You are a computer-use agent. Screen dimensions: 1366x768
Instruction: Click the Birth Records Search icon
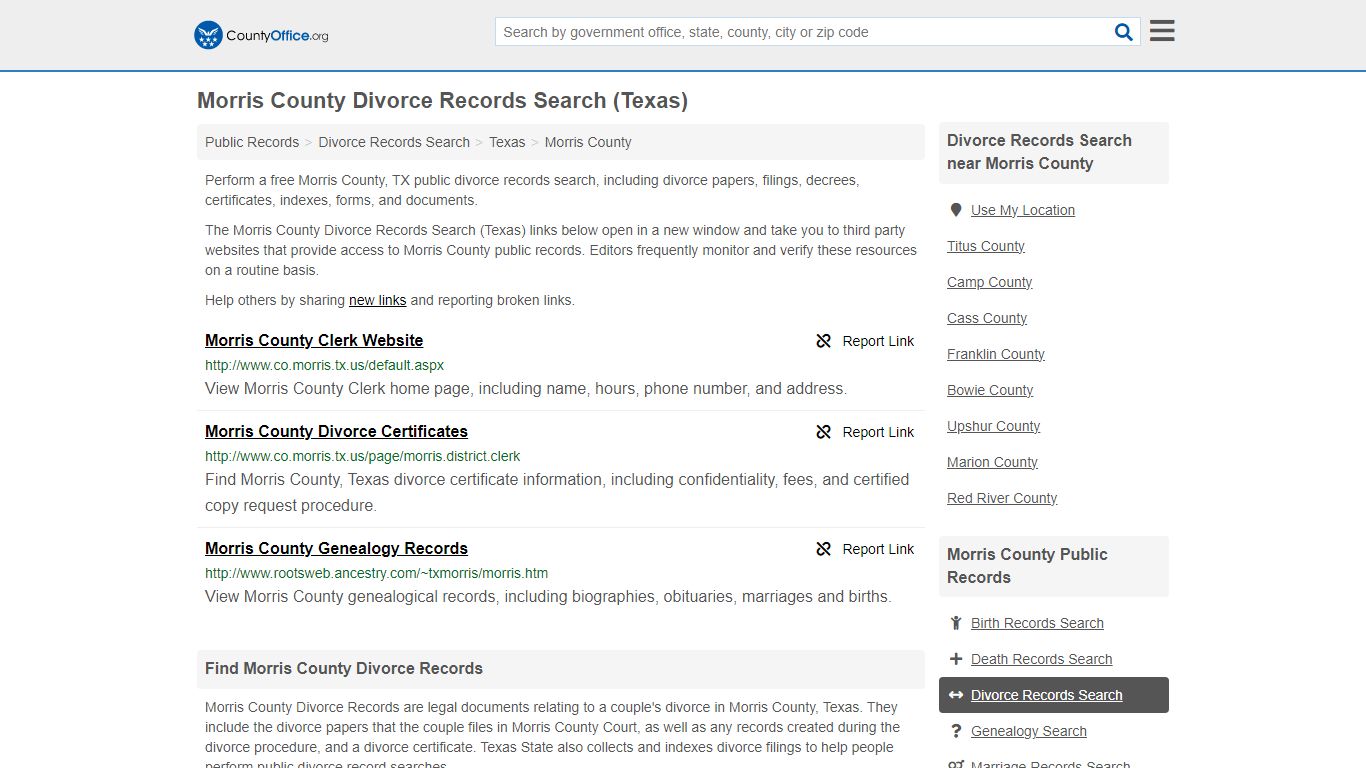956,623
